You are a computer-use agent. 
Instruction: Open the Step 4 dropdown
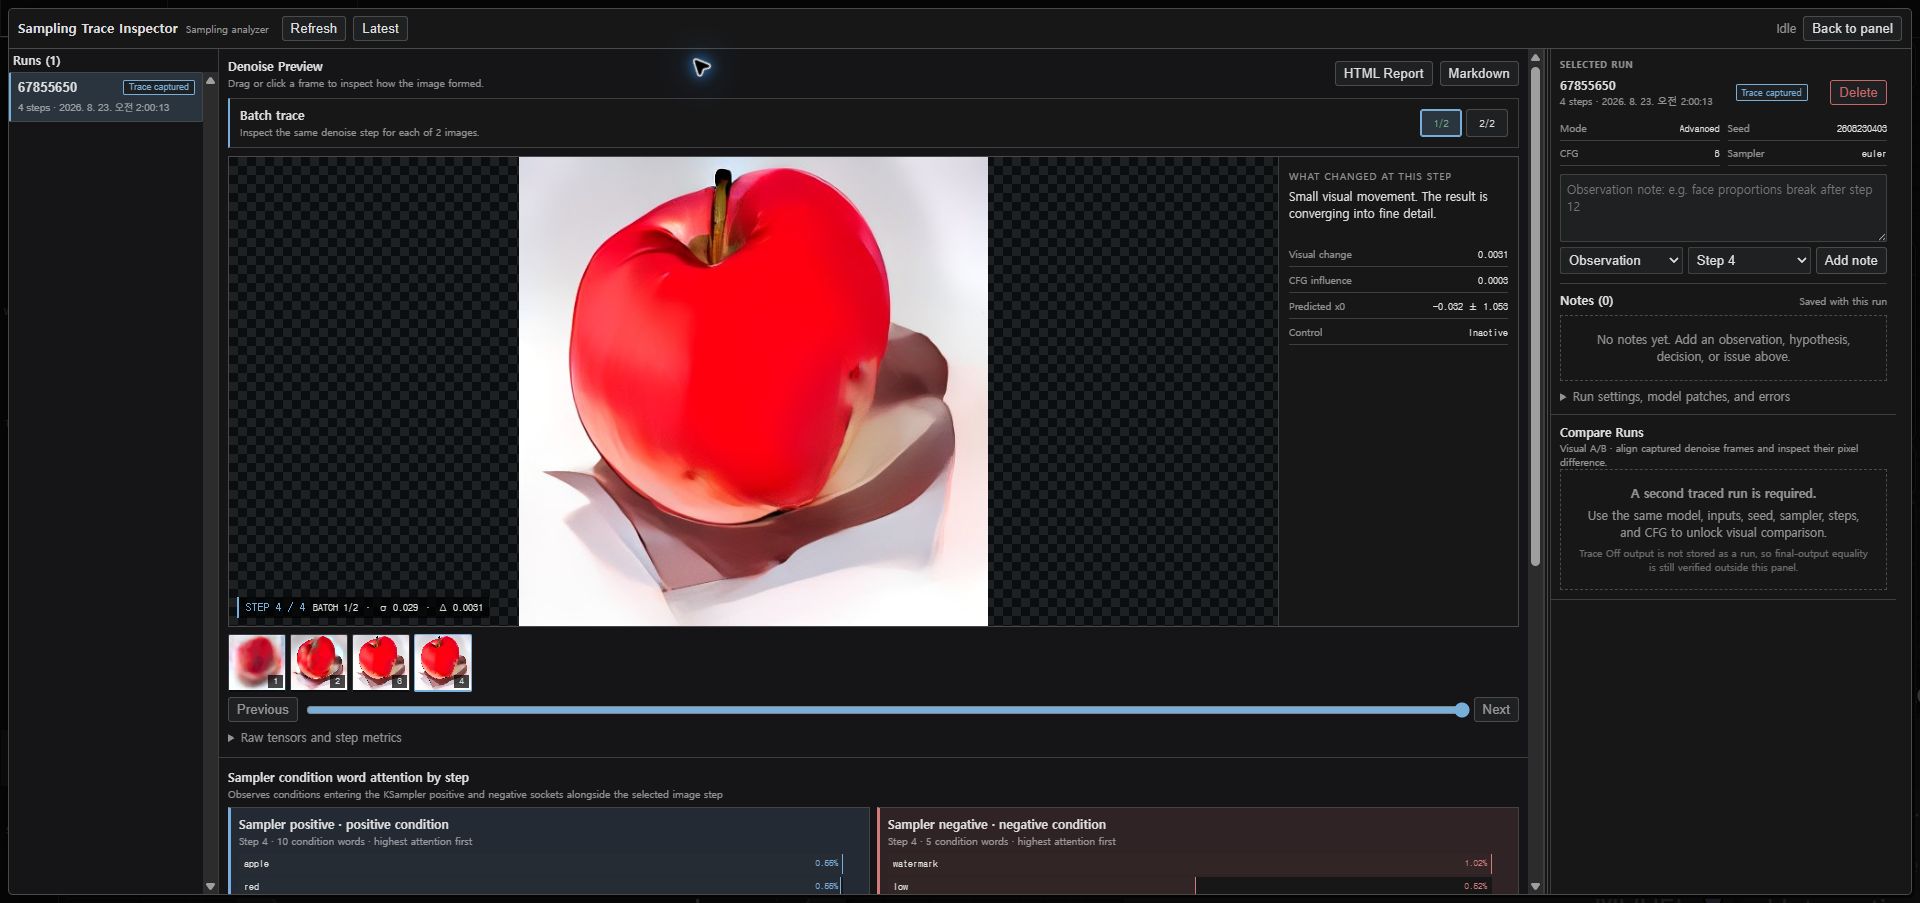(1749, 261)
